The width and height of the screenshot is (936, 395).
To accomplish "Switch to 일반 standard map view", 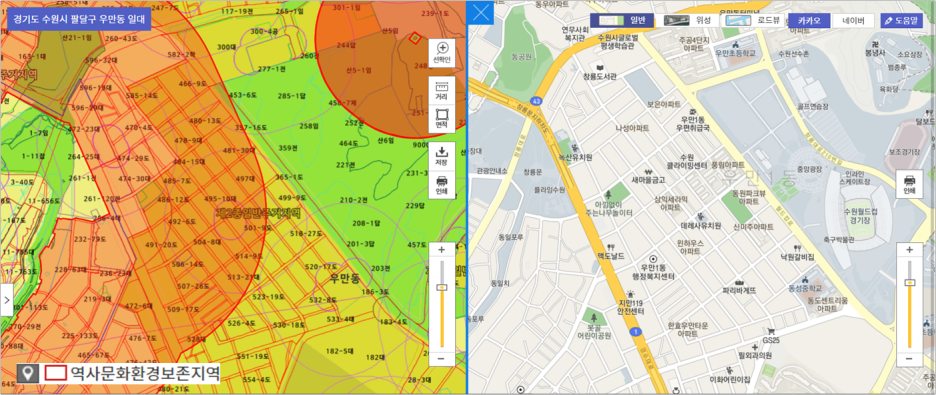I will click(x=622, y=20).
